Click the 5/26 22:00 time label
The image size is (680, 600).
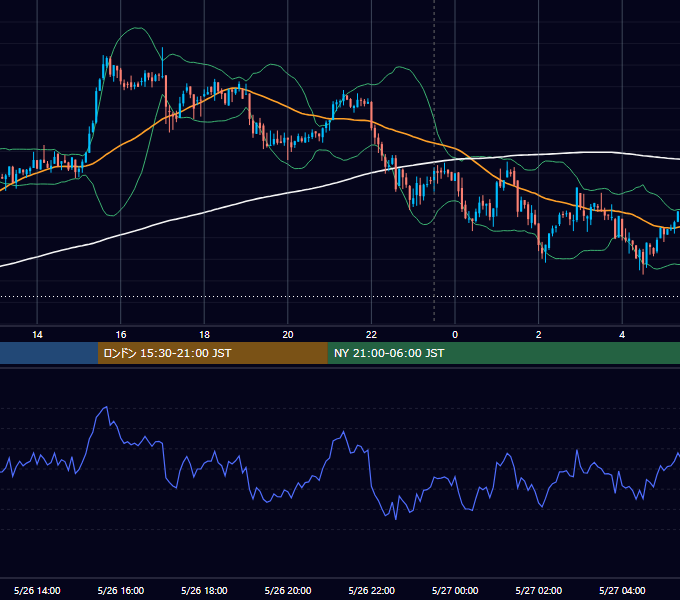[372, 590]
